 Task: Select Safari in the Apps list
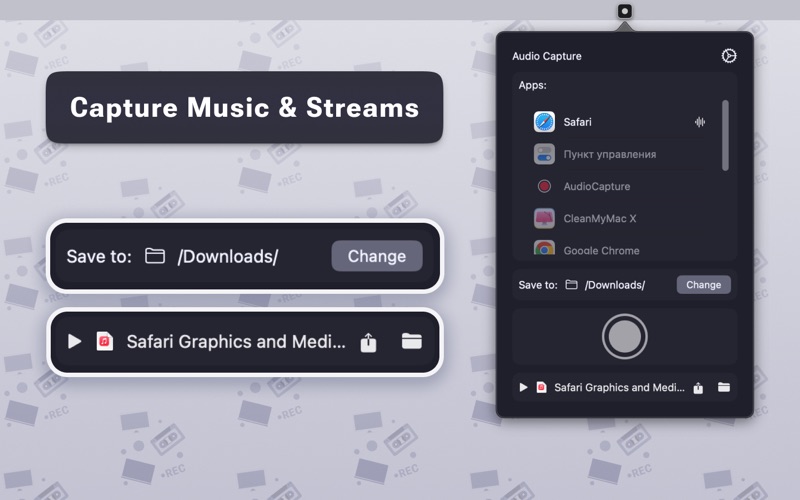(577, 122)
